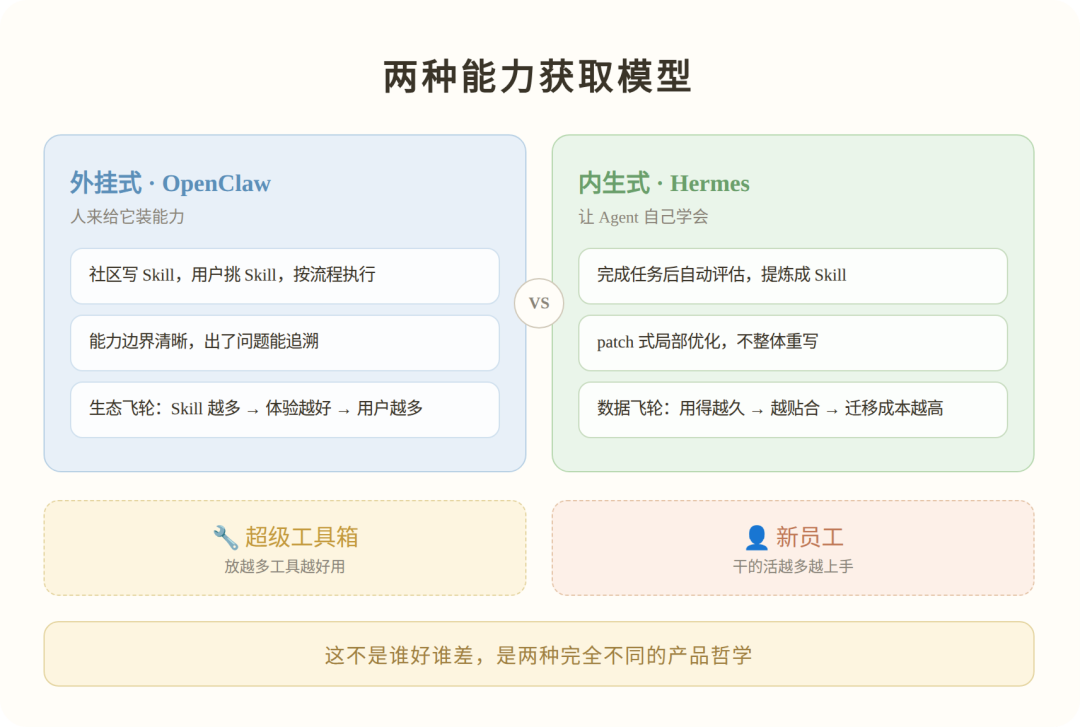Click the text 放越多工具越好用
The width and height of the screenshot is (1080, 727).
point(284,566)
